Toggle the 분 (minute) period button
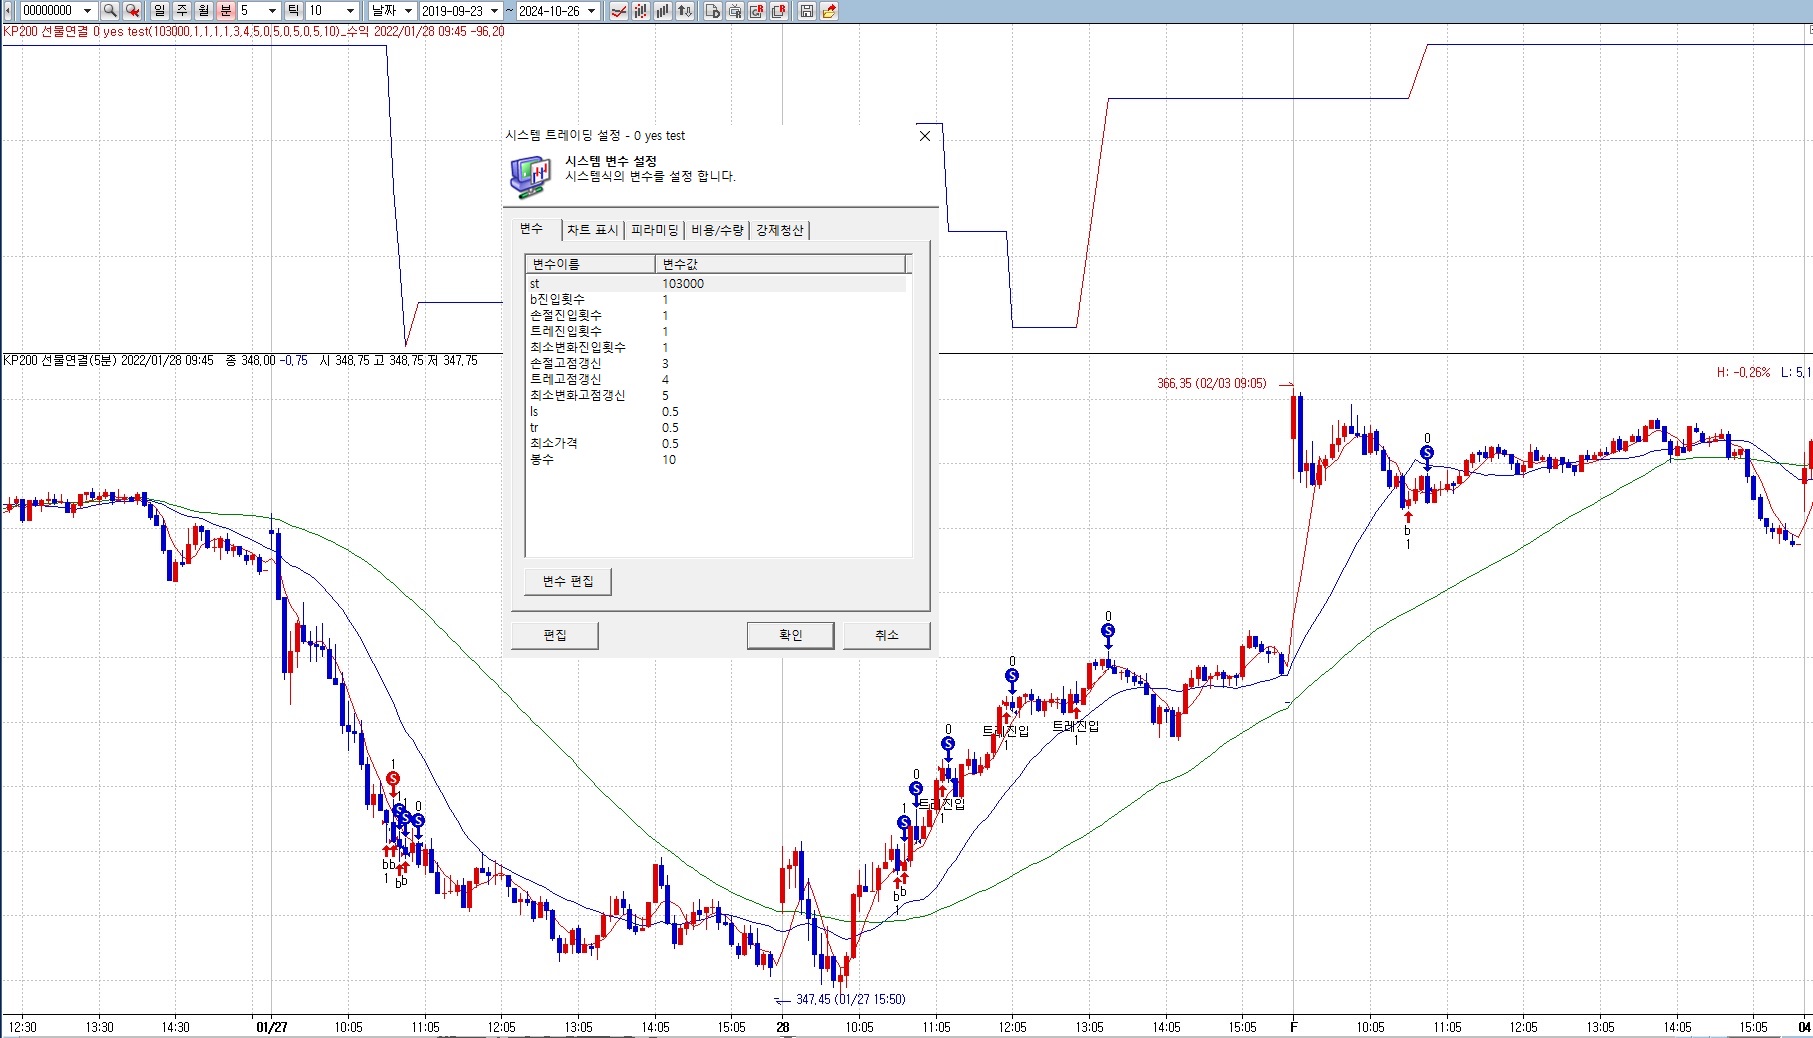Image resolution: width=1813 pixels, height=1038 pixels. (225, 11)
